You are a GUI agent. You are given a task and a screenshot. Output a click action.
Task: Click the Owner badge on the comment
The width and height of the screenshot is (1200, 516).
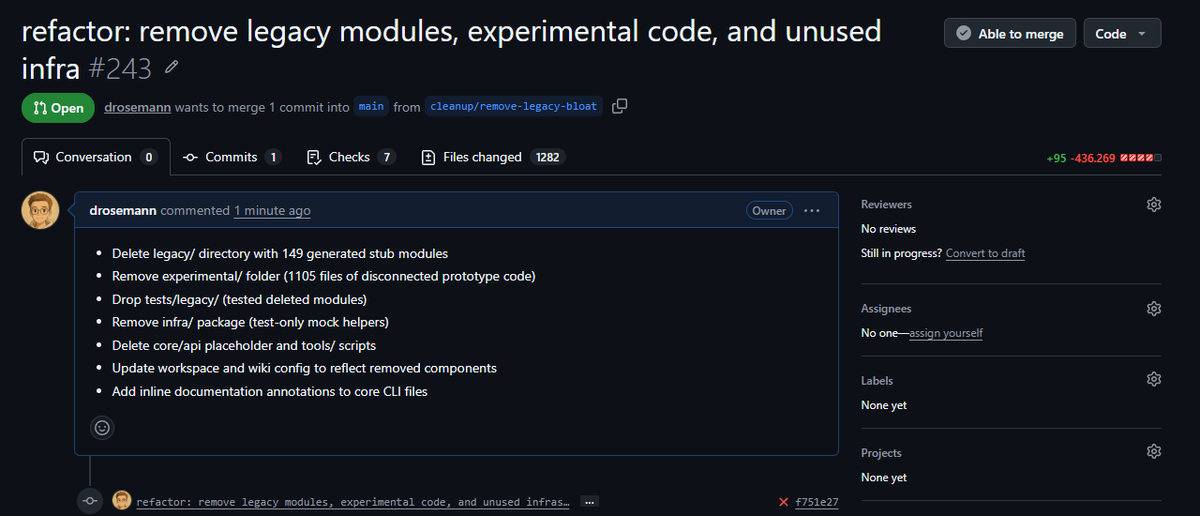[769, 211]
